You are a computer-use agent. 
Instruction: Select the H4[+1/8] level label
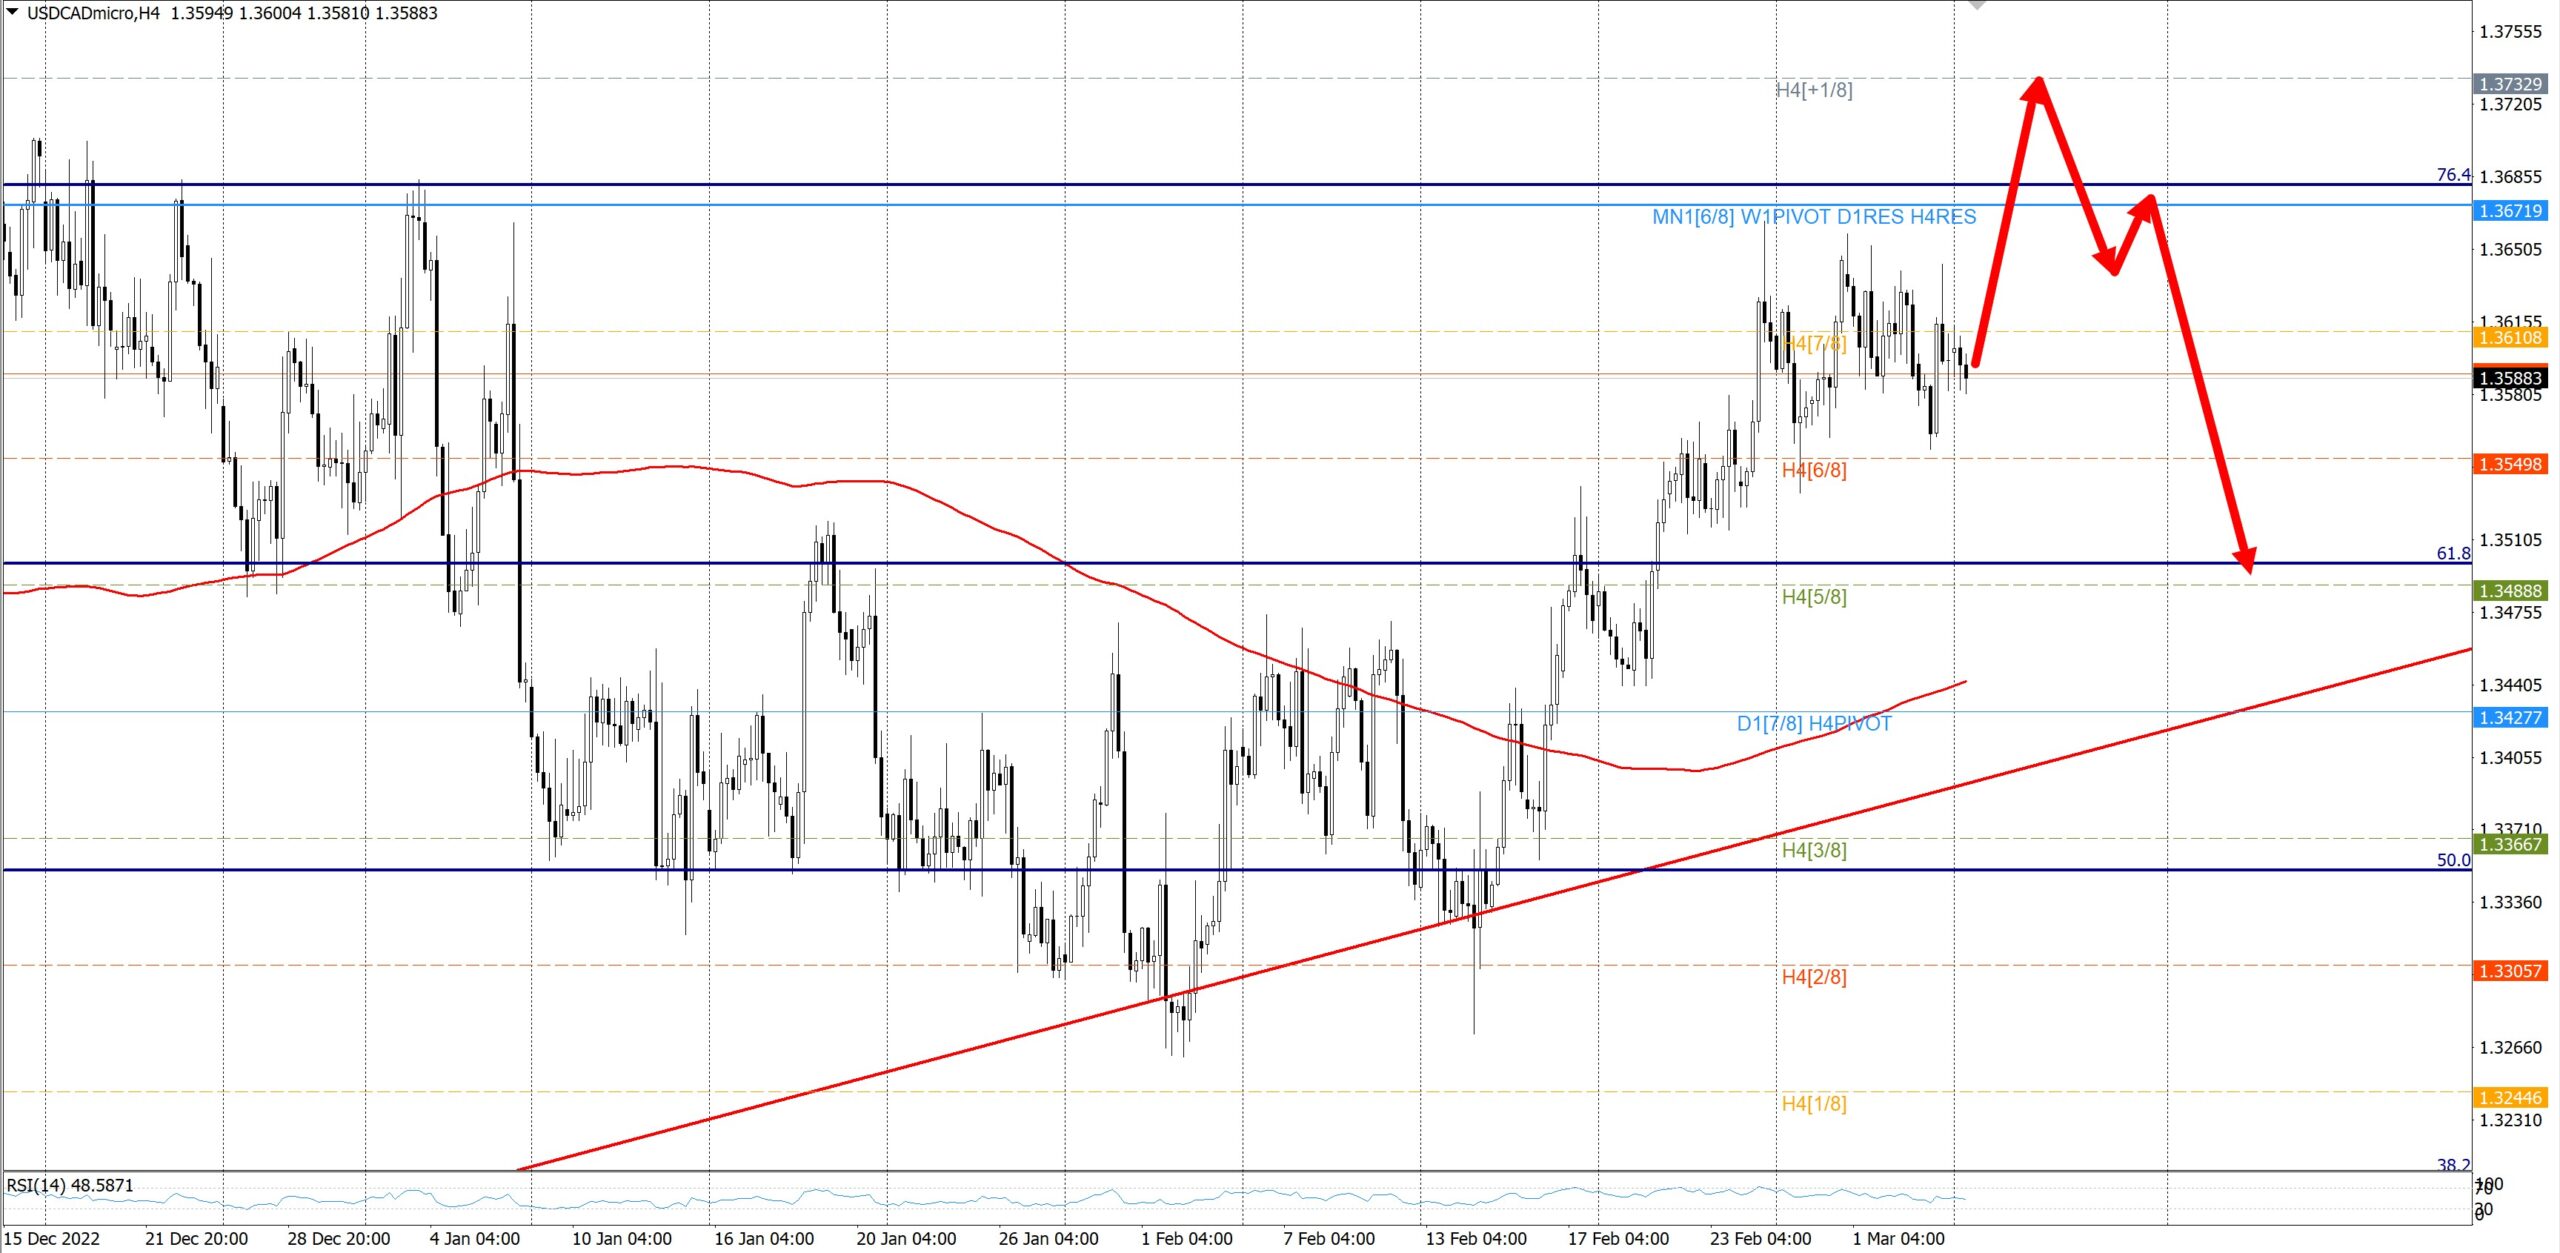(1814, 90)
